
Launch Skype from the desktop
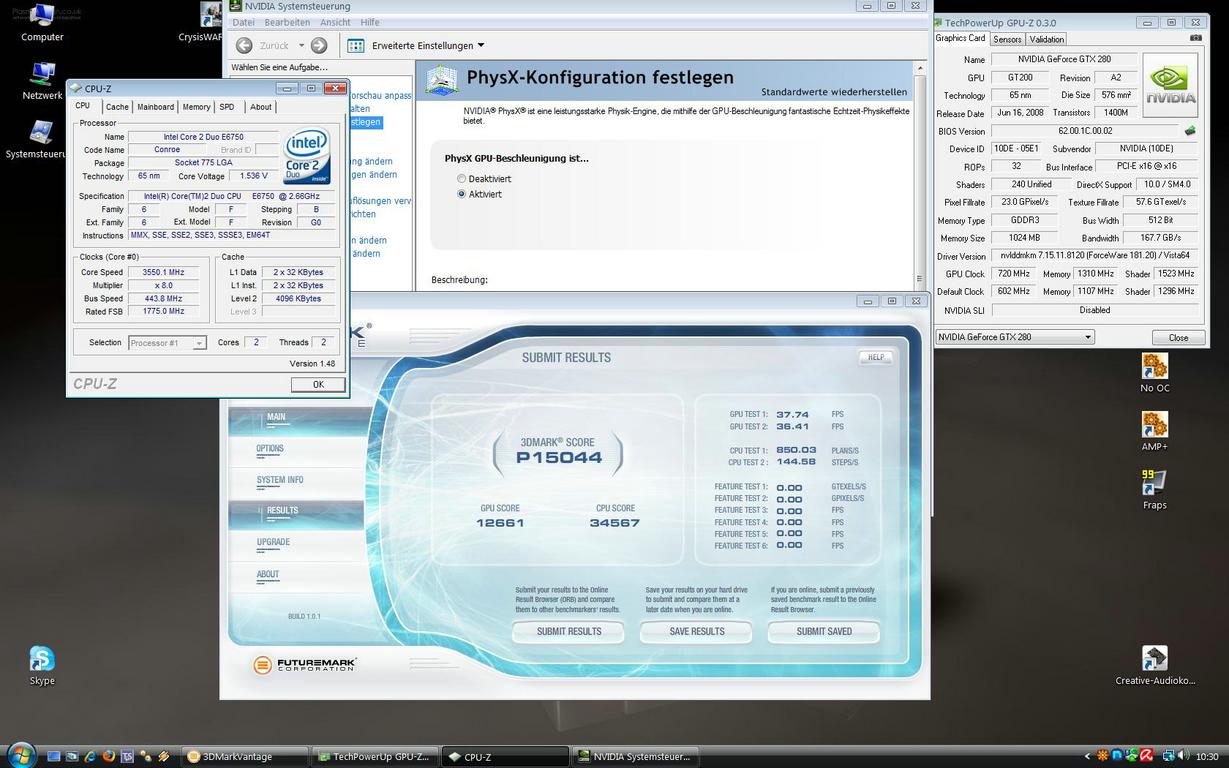click(42, 666)
